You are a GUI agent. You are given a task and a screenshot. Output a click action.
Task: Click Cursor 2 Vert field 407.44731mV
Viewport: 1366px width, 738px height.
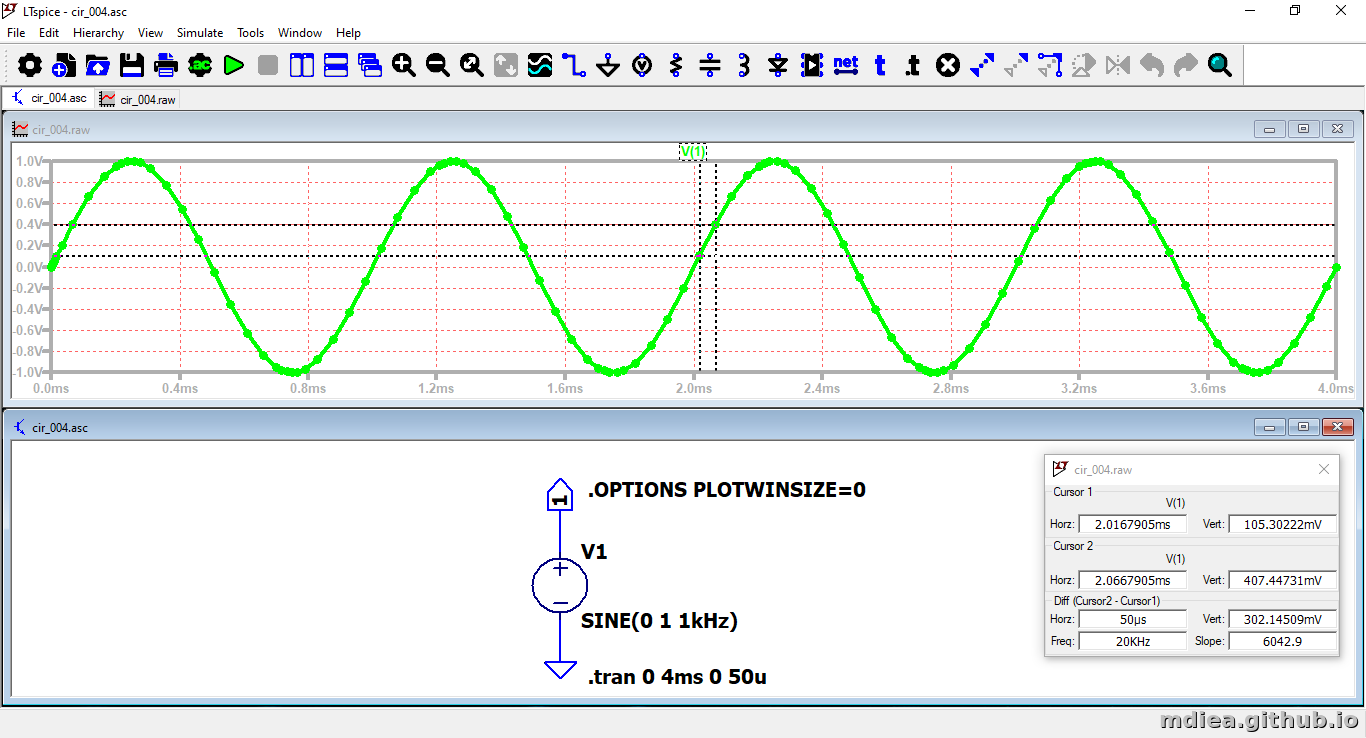pyautogui.click(x=1282, y=580)
